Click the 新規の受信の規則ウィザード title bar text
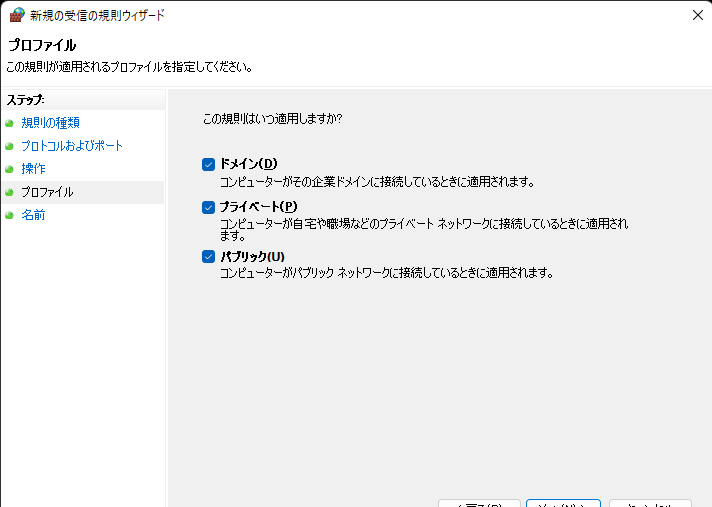Viewport: 712px width, 507px height. [x=98, y=15]
